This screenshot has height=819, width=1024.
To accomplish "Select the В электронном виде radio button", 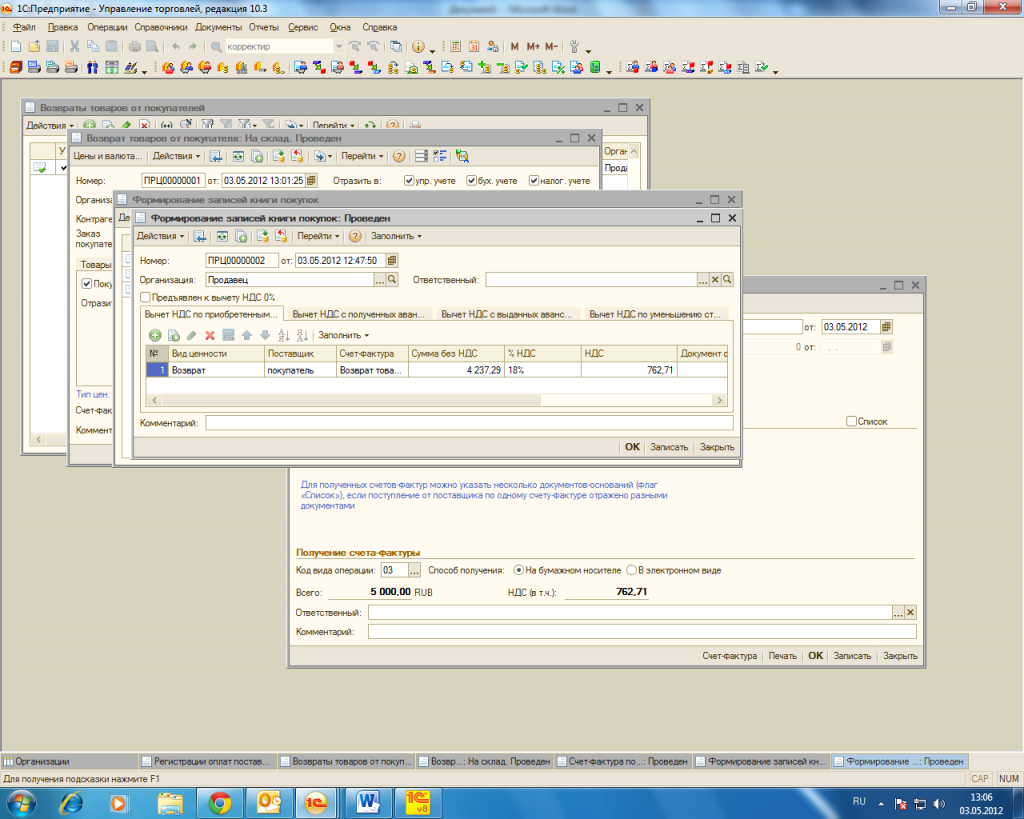I will click(631, 570).
